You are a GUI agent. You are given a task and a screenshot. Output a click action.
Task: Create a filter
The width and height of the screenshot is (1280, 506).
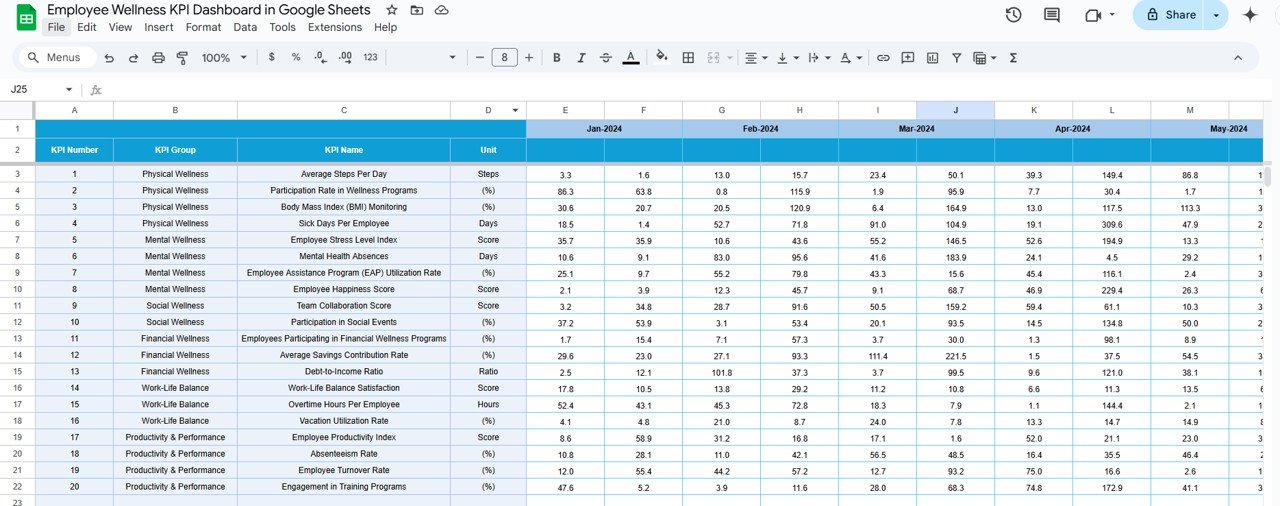pyautogui.click(x=957, y=58)
